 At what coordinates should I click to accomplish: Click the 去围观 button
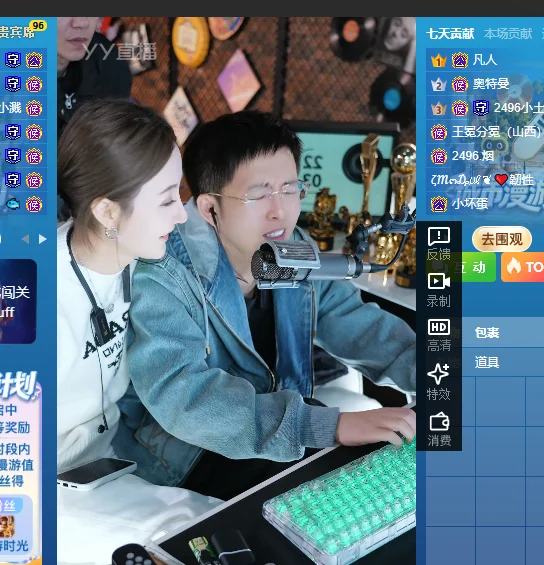click(x=502, y=239)
